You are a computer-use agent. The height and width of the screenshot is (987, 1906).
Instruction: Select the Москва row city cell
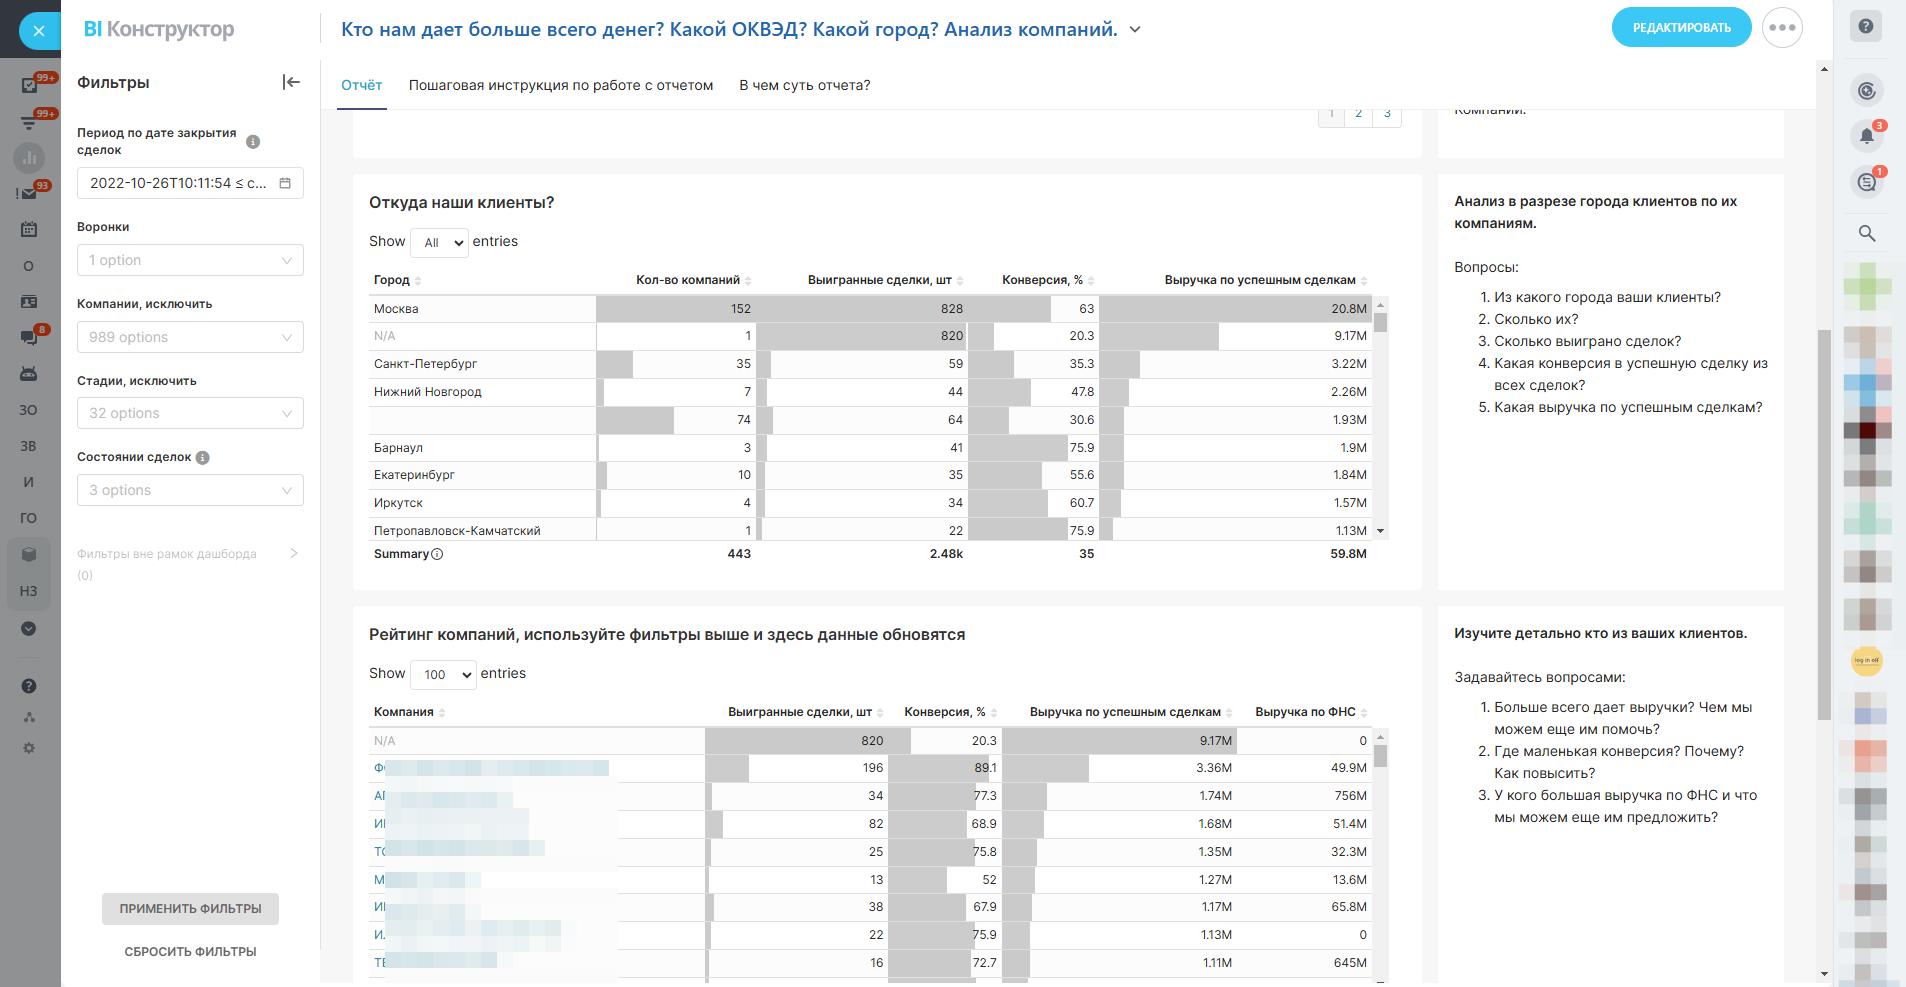(x=483, y=309)
